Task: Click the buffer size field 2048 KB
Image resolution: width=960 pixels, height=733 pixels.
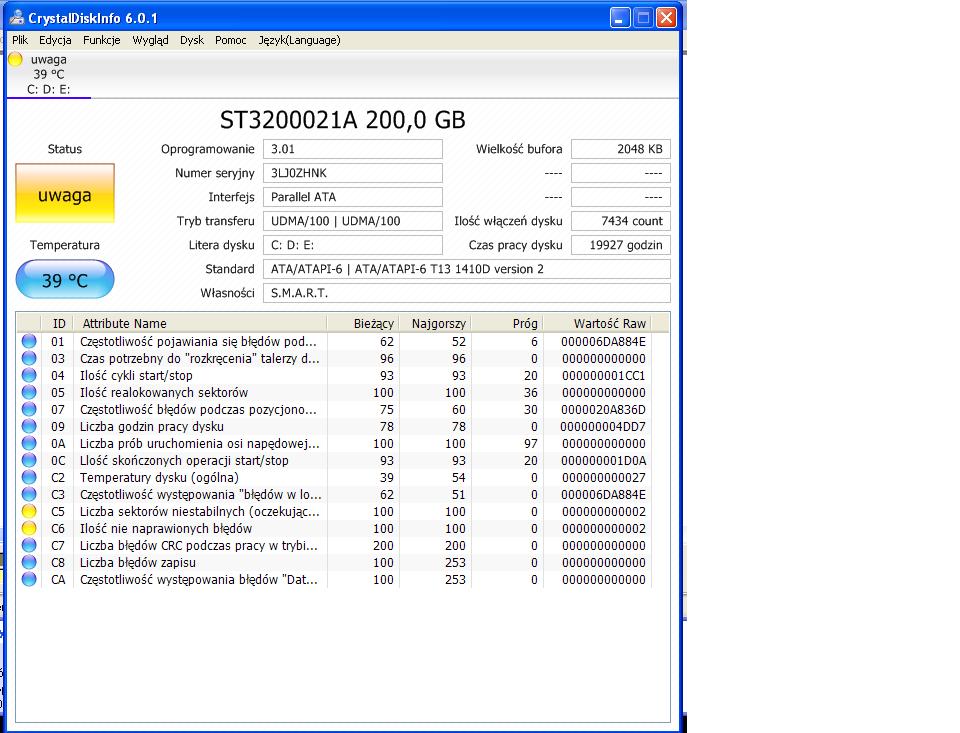Action: tap(621, 149)
